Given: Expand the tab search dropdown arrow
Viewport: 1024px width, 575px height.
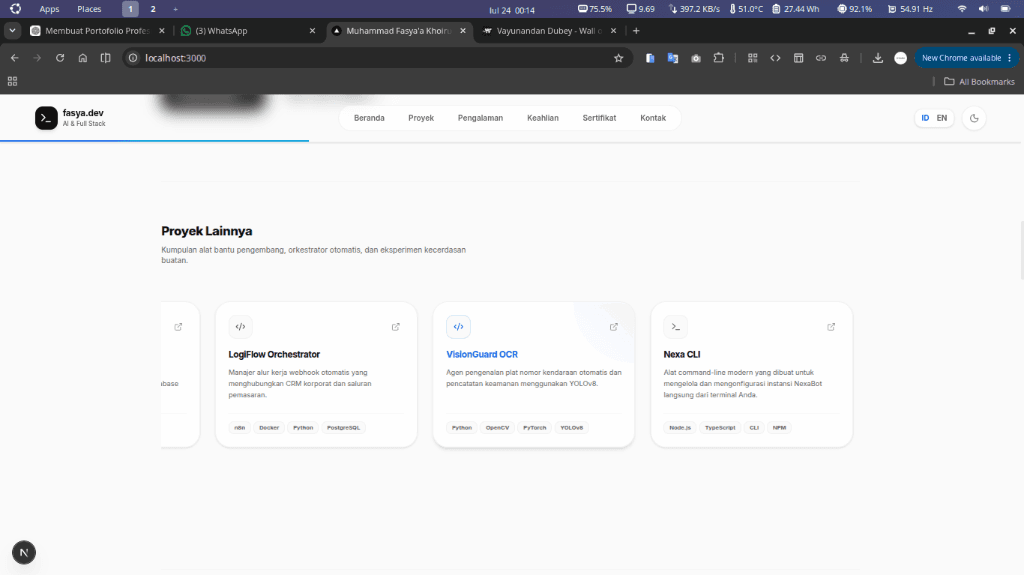Looking at the screenshot, I should (x=12, y=31).
